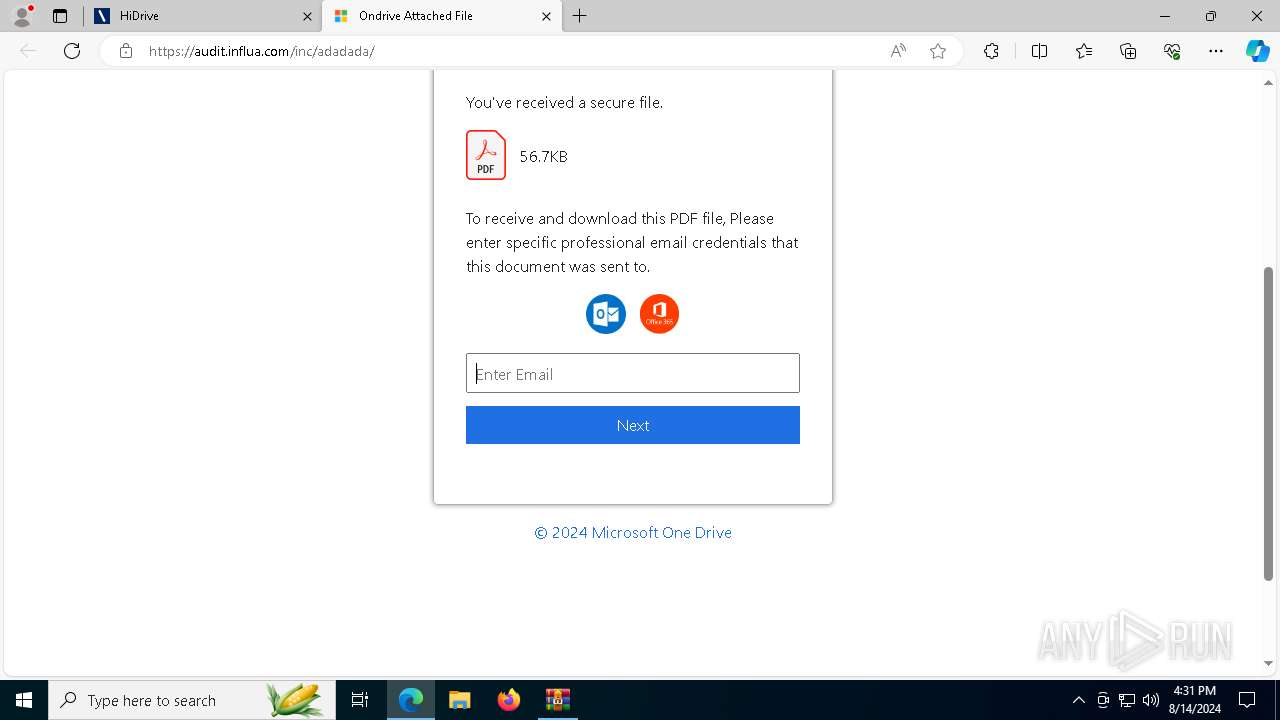Select the Ondrive Attached File tab

click(440, 16)
